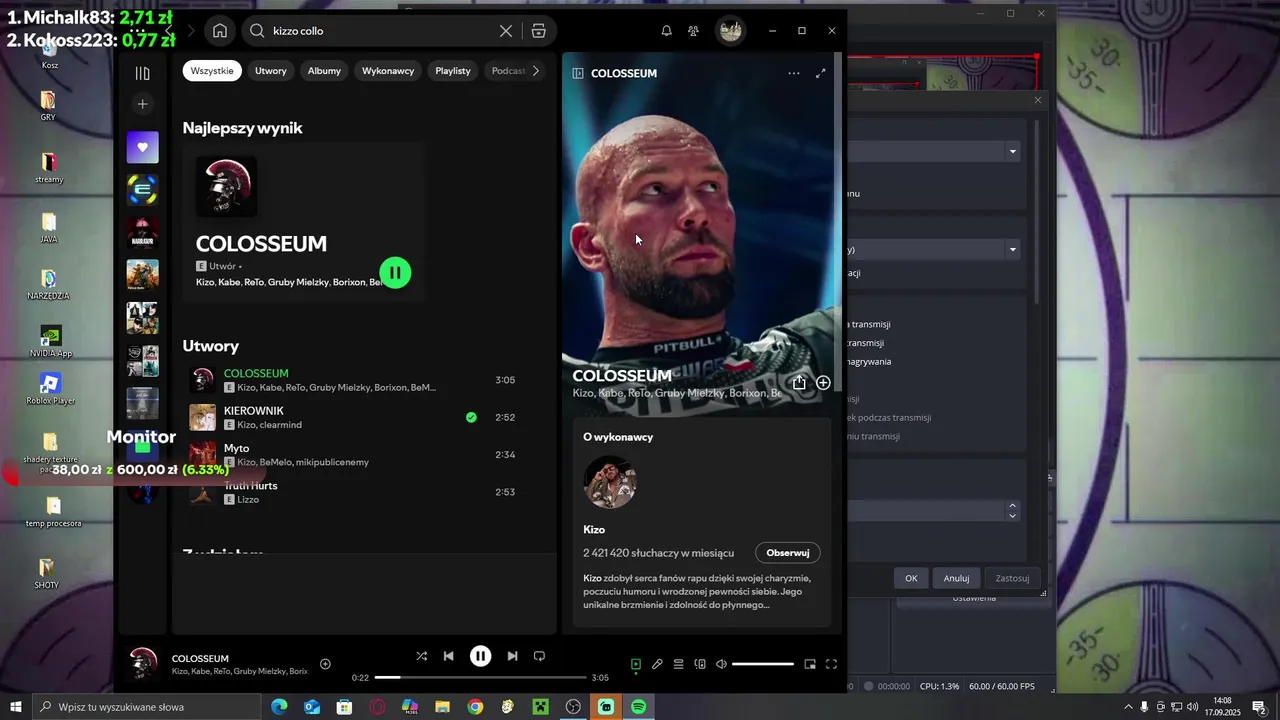Select the Utwory filter

click(270, 71)
